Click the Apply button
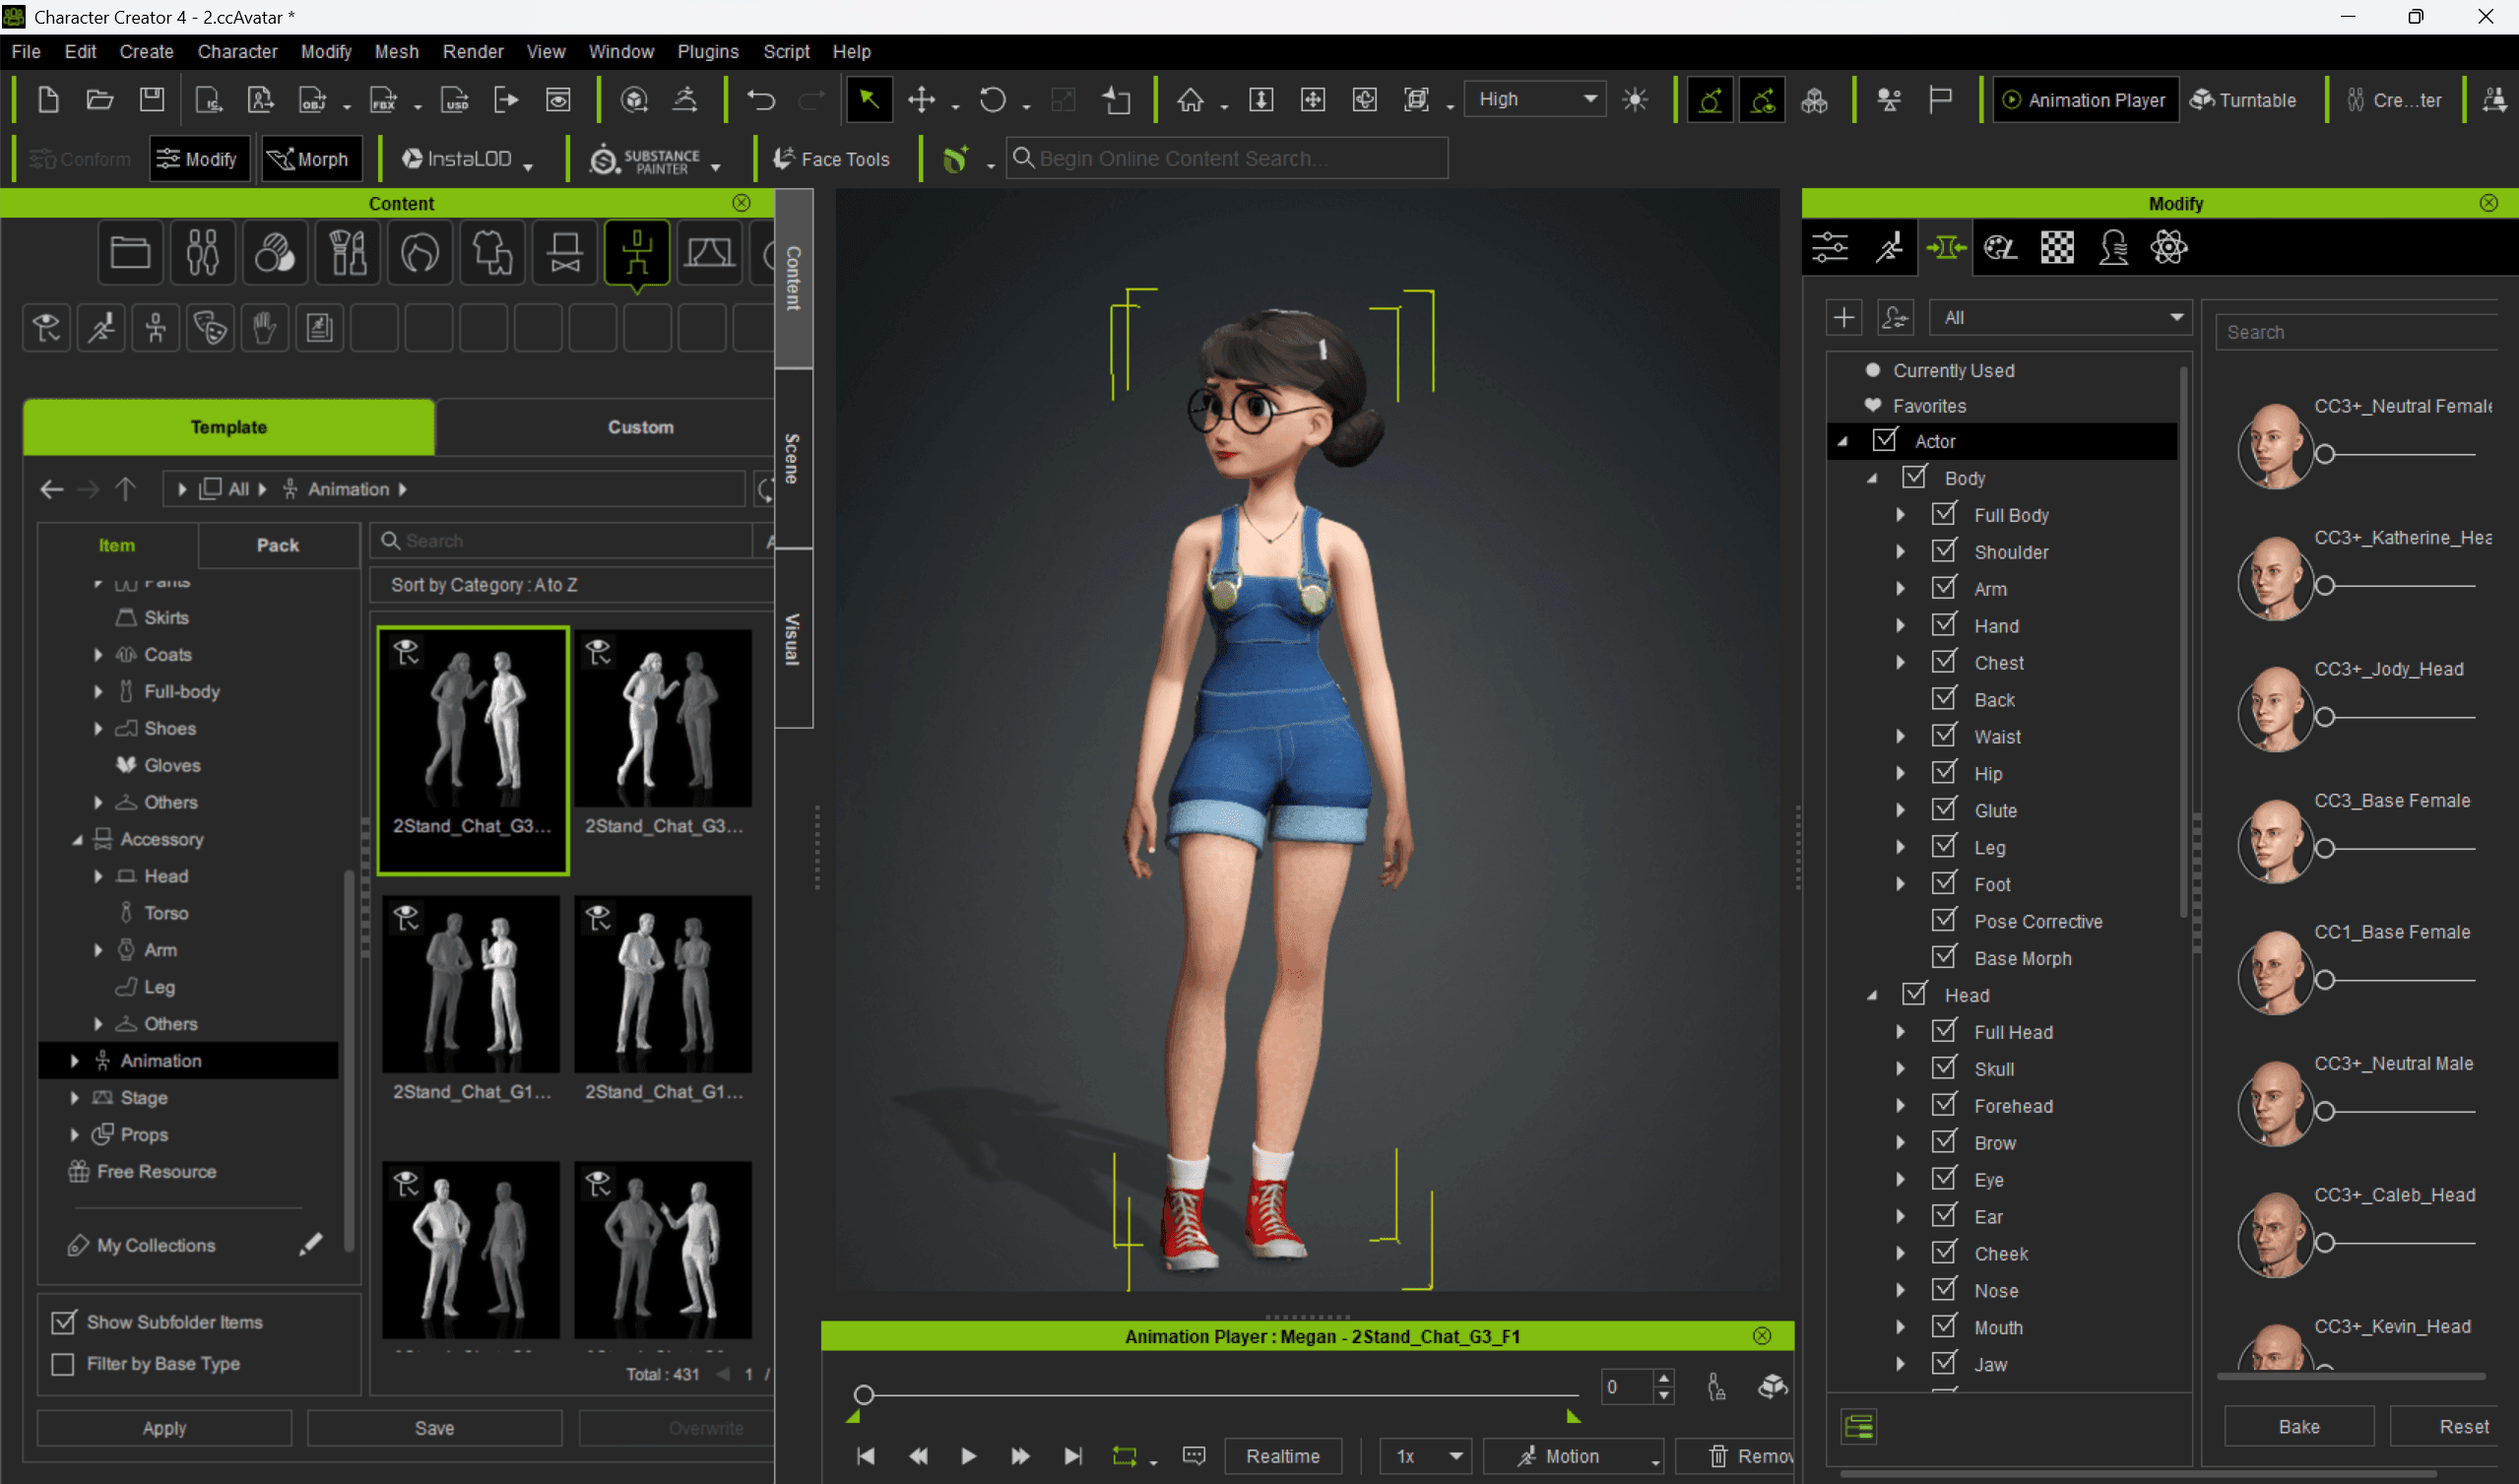This screenshot has height=1484, width=2519. point(164,1428)
